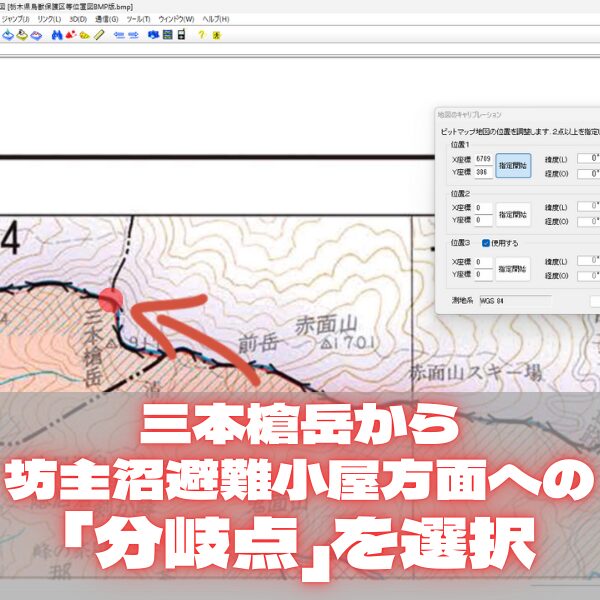Open the ジャンプ(J) menu
The width and height of the screenshot is (600, 600).
pos(17,19)
